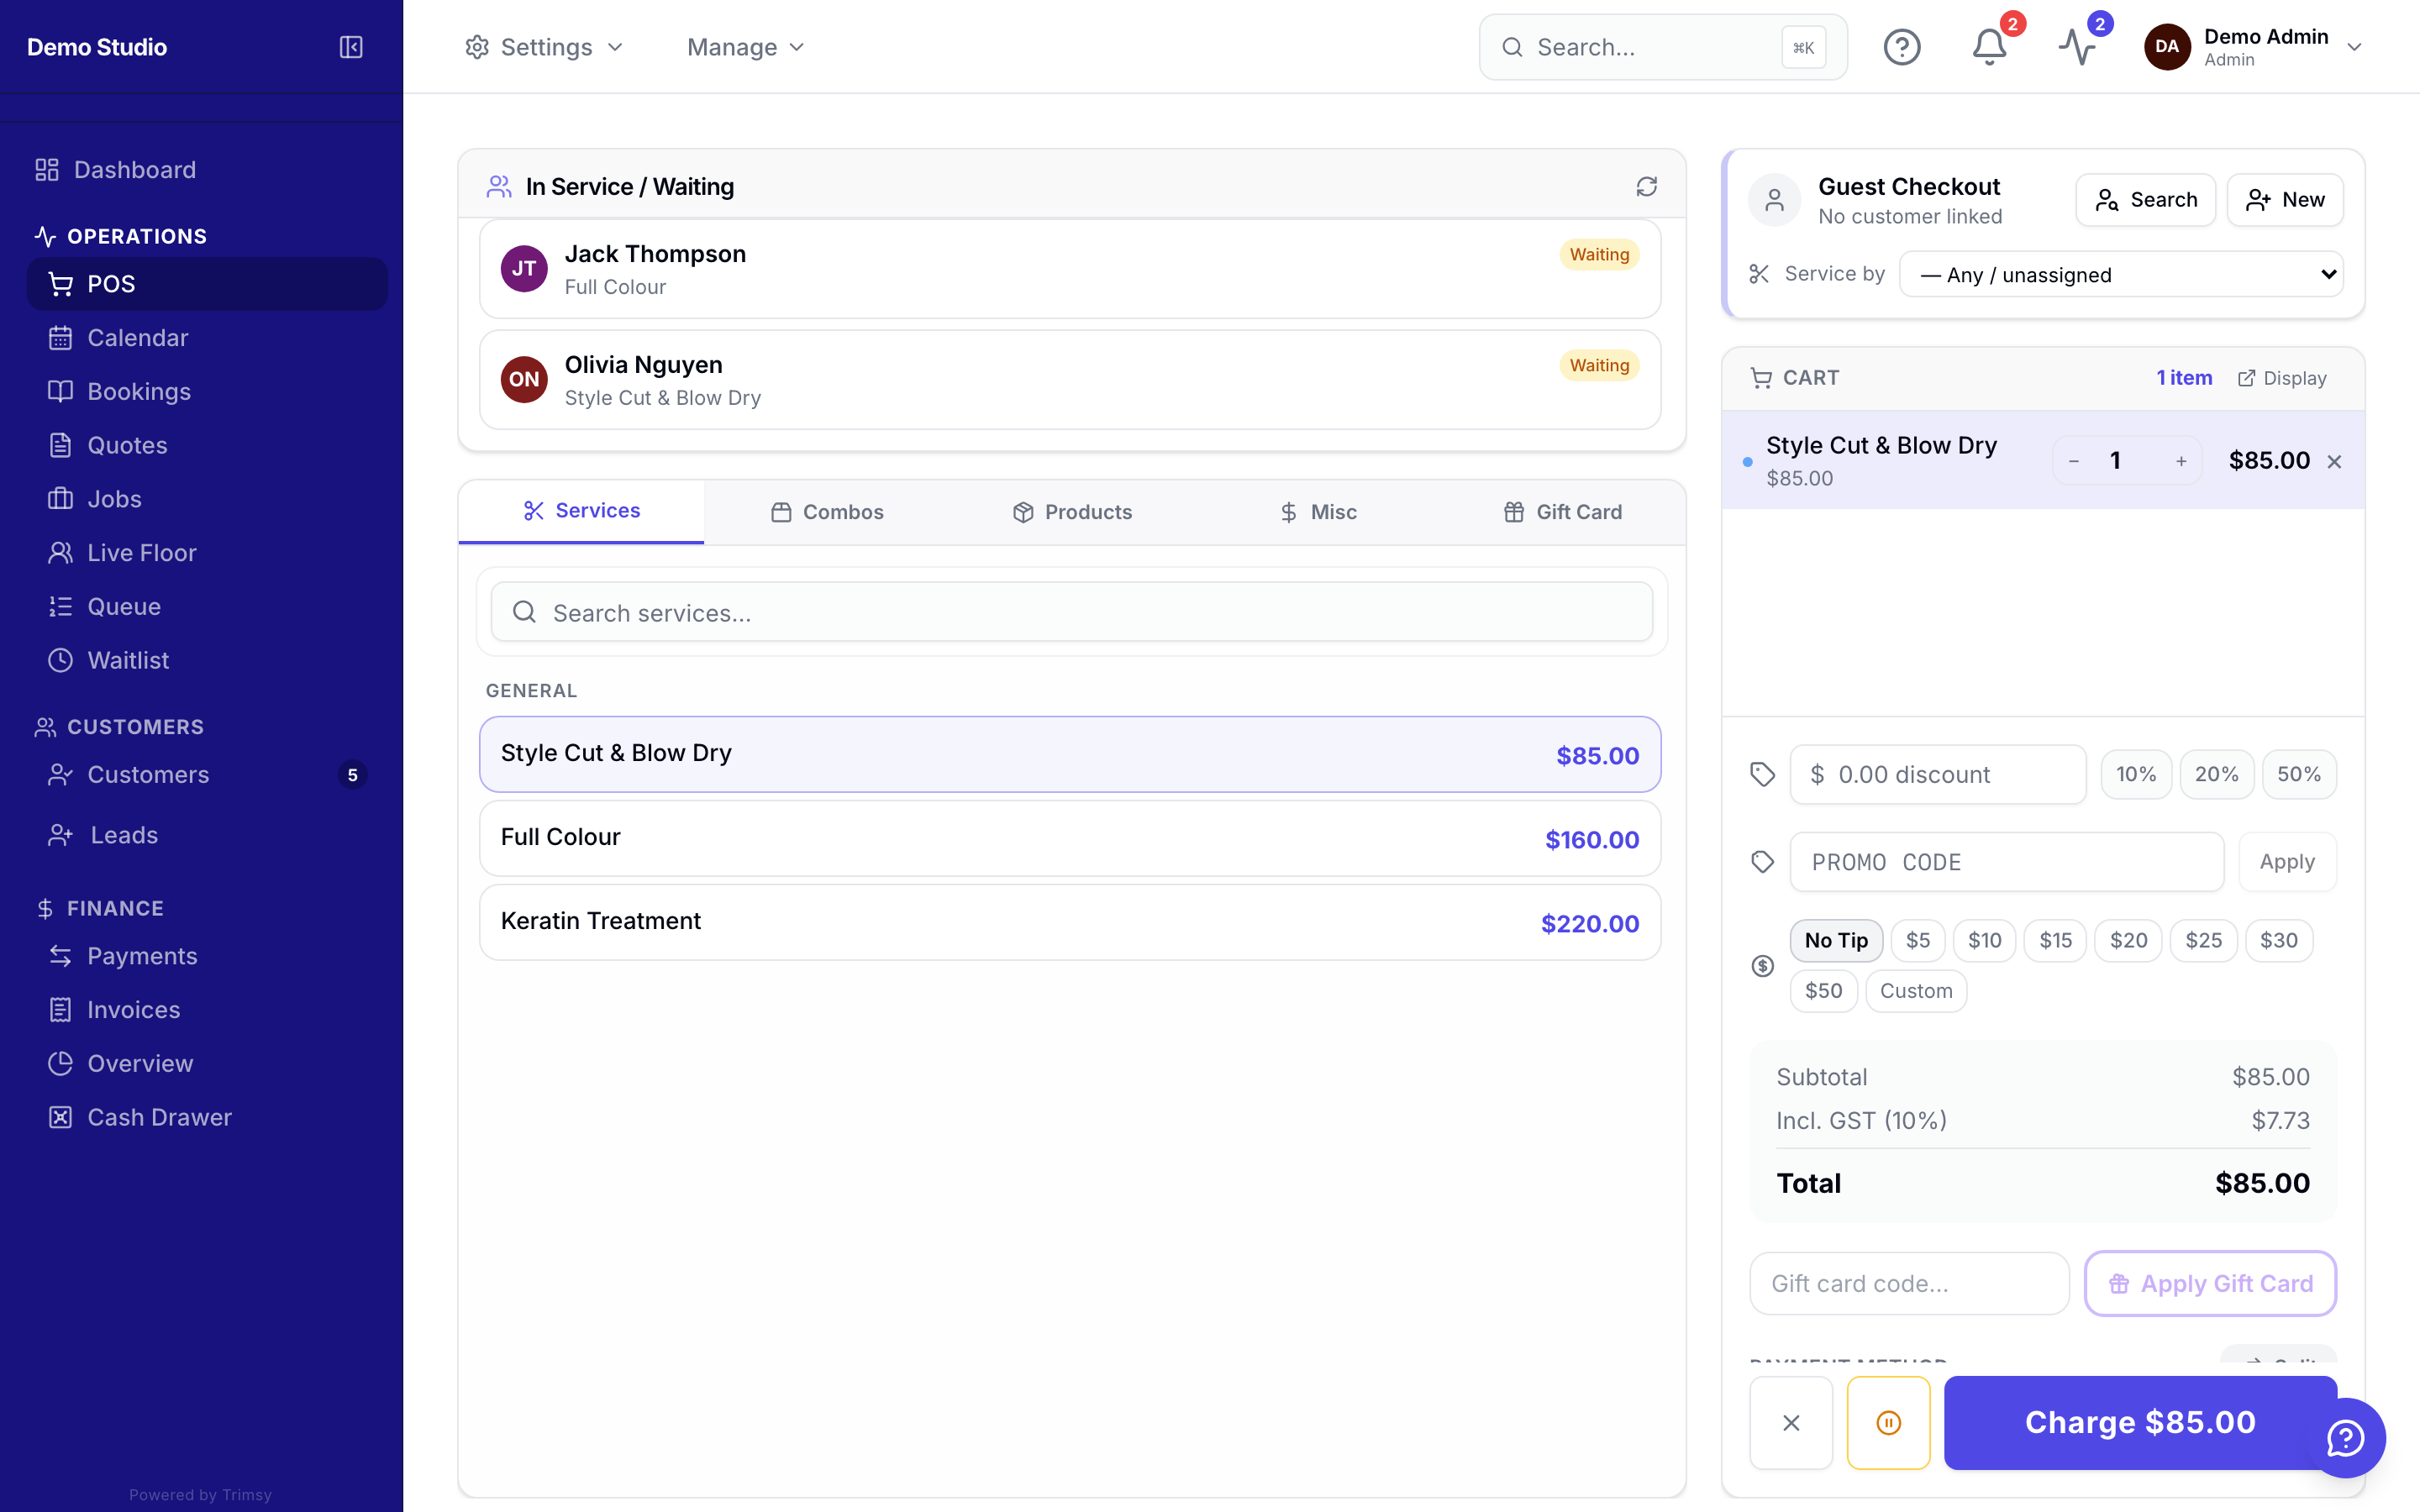Select $30 tip

coord(2278,940)
